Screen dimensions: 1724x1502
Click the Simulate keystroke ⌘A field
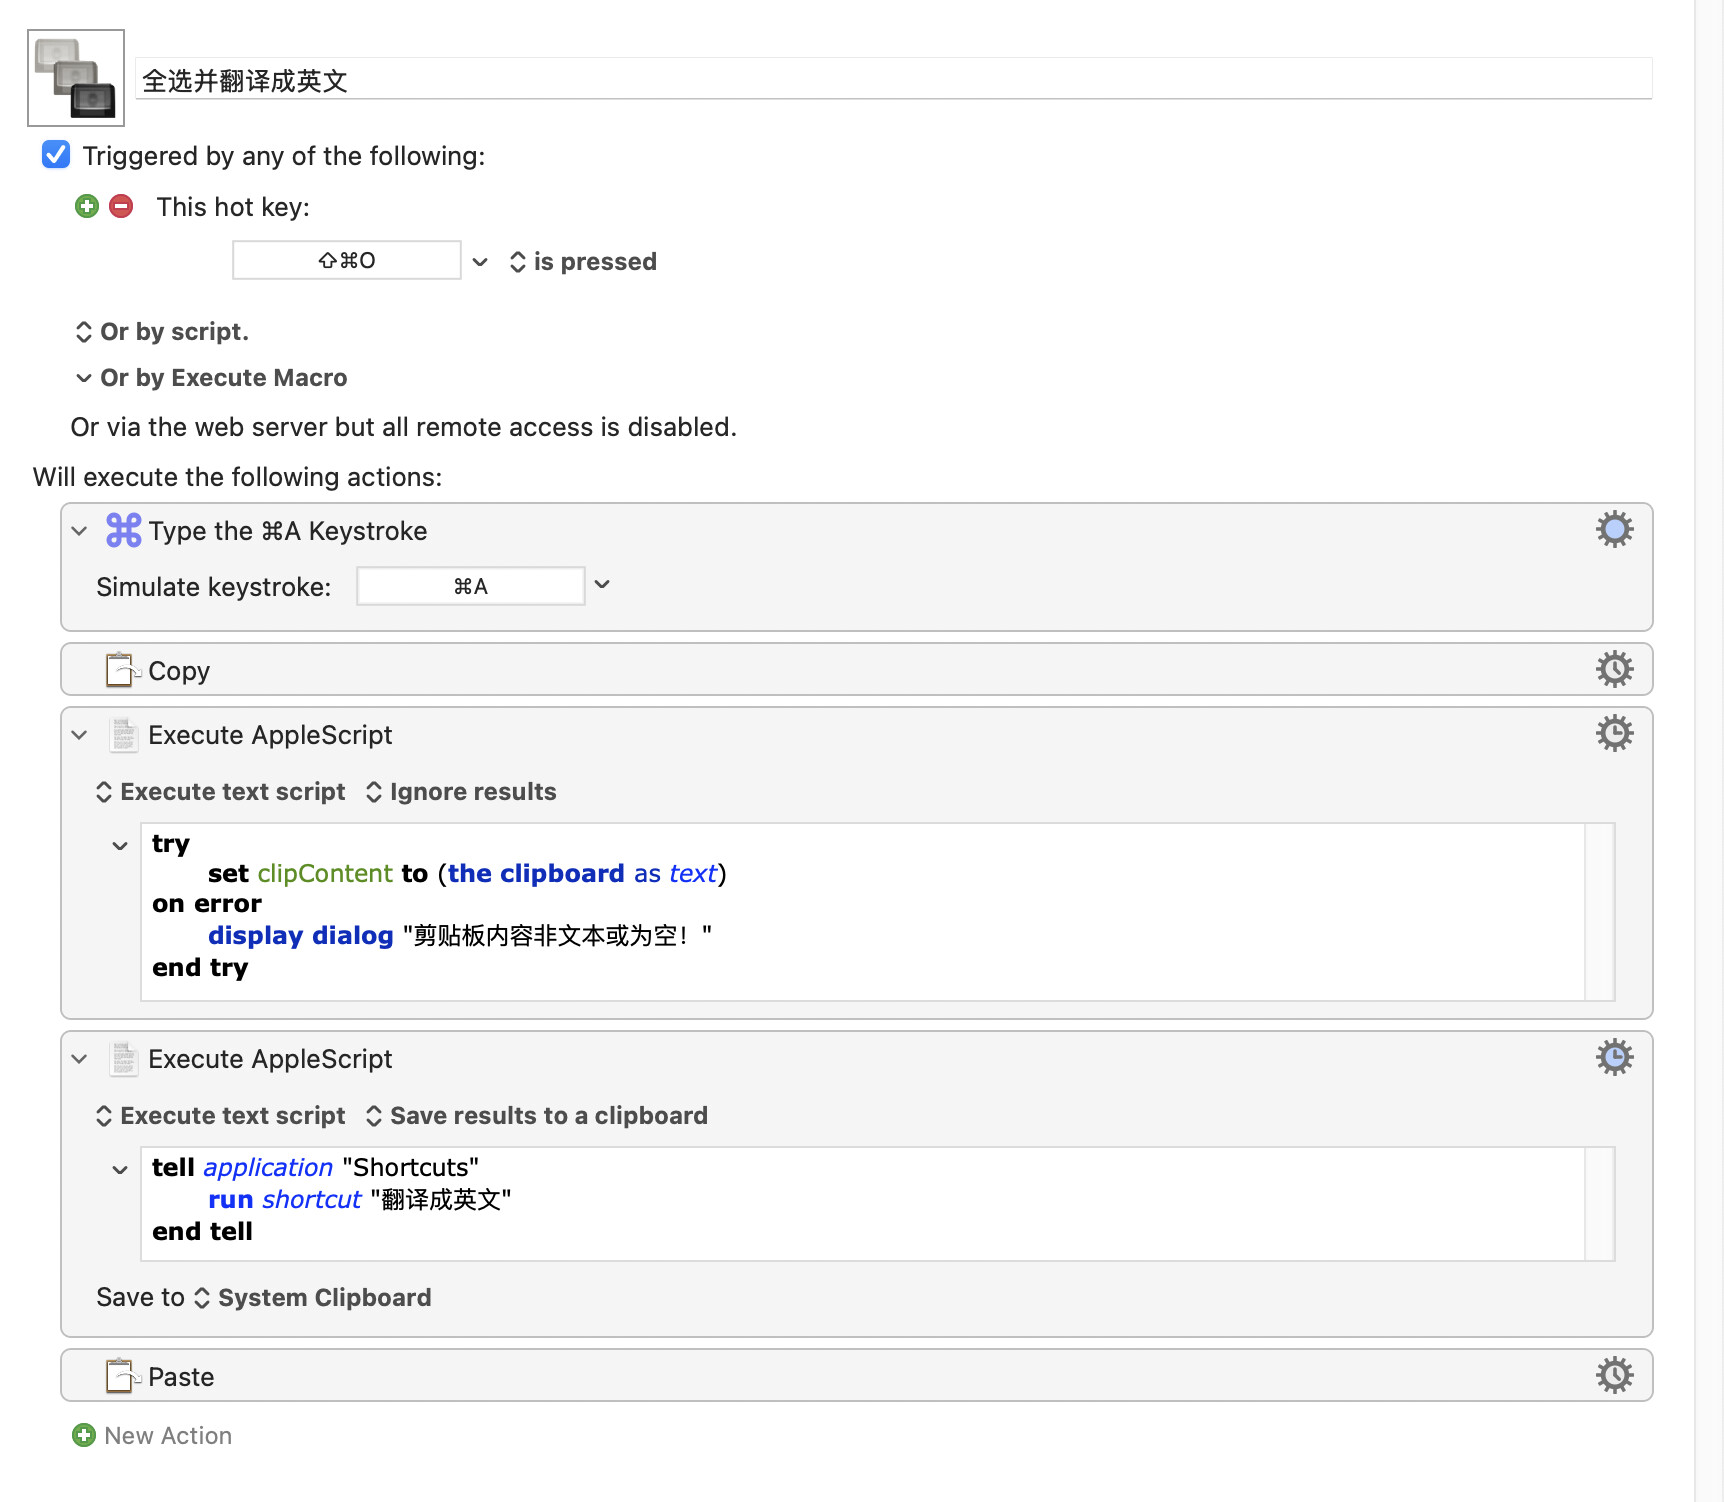(x=471, y=586)
